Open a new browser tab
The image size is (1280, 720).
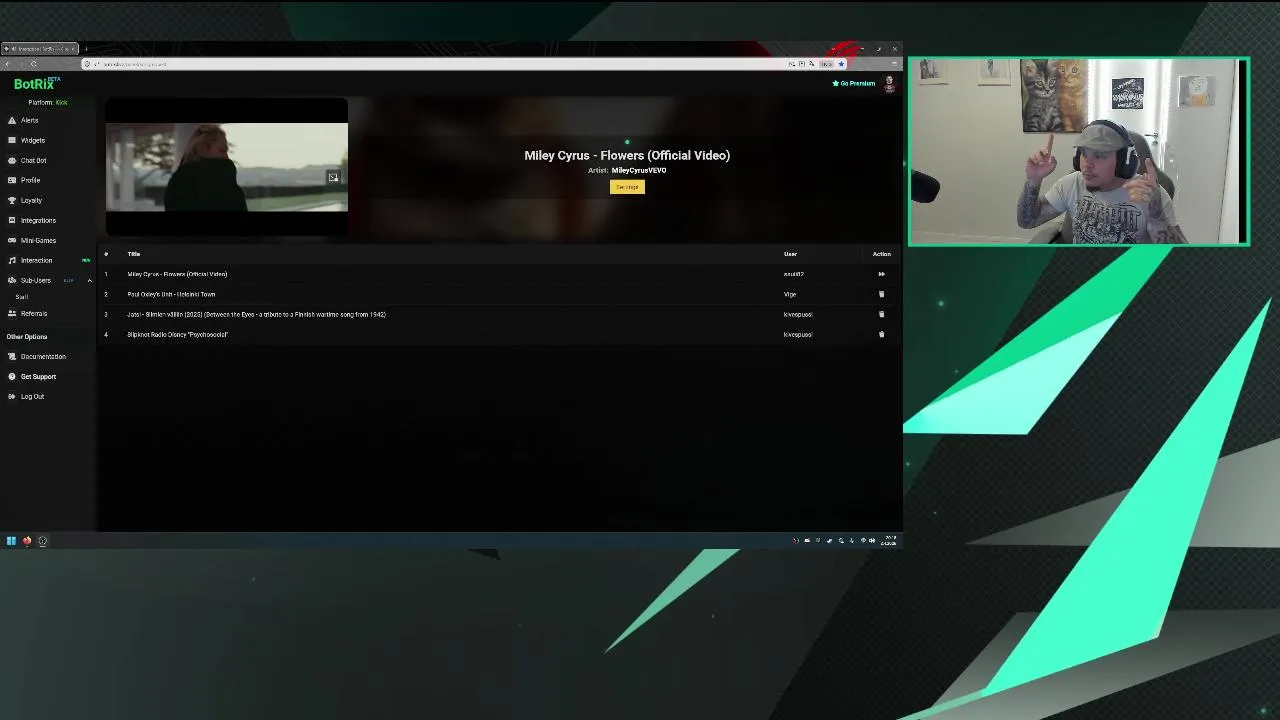pyautogui.click(x=86, y=49)
